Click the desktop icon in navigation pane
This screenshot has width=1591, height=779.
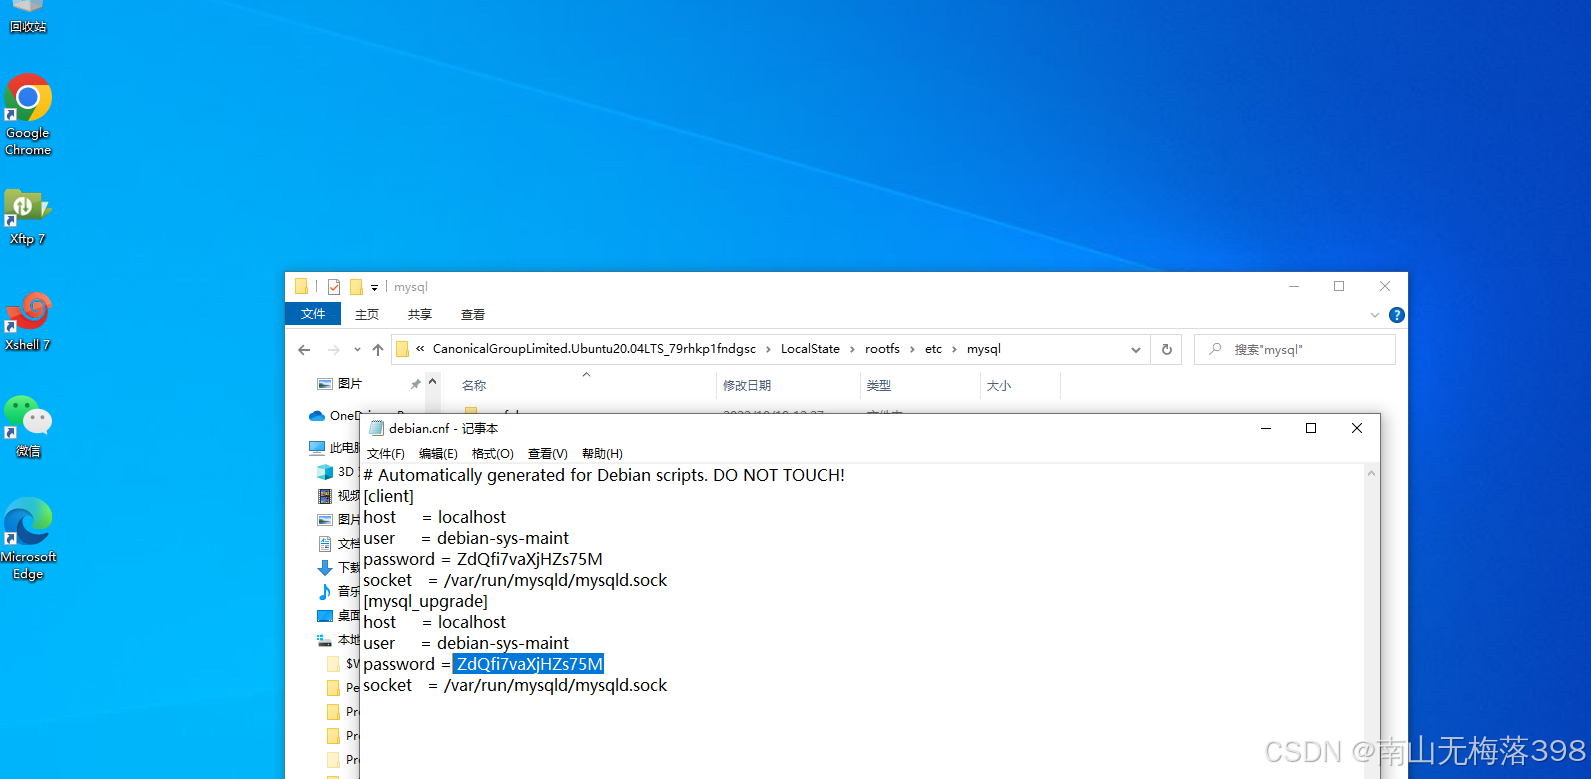[325, 616]
